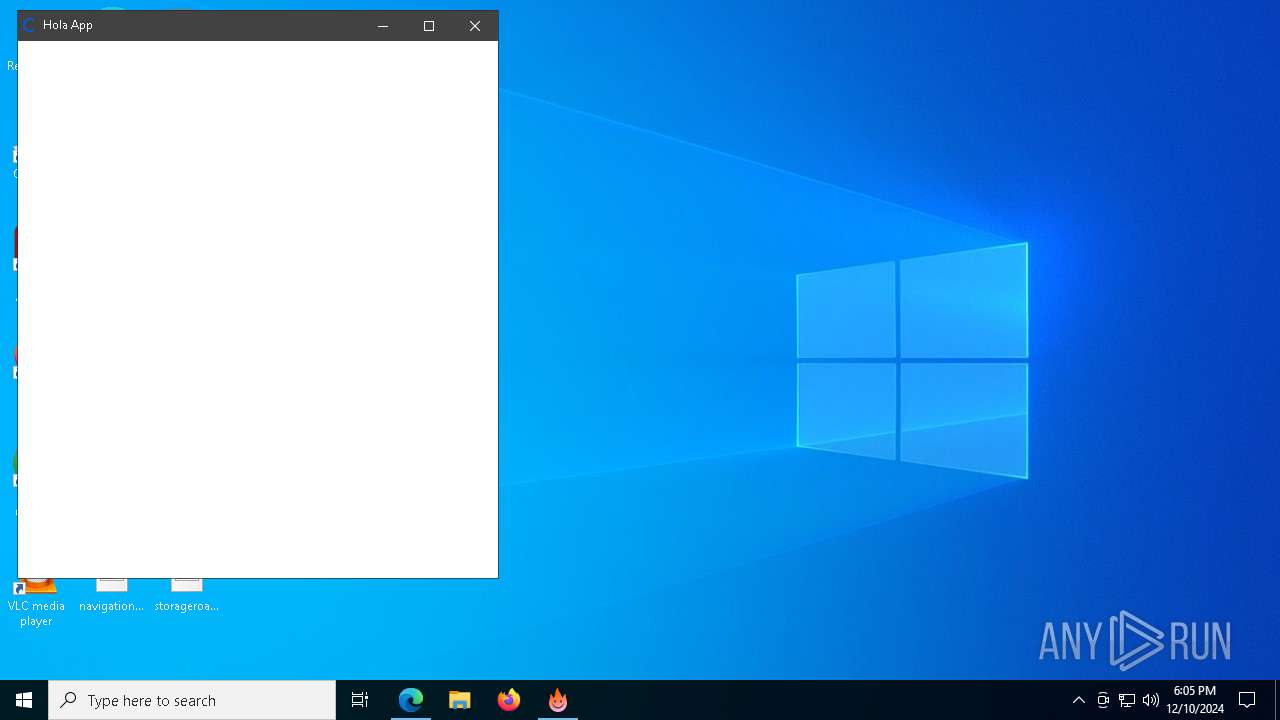Open the network status tray icon
The height and width of the screenshot is (720, 1280).
1127,700
